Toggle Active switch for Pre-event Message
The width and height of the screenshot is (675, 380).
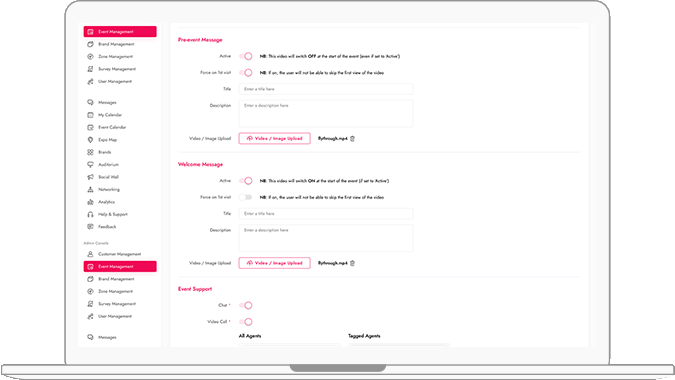point(246,56)
